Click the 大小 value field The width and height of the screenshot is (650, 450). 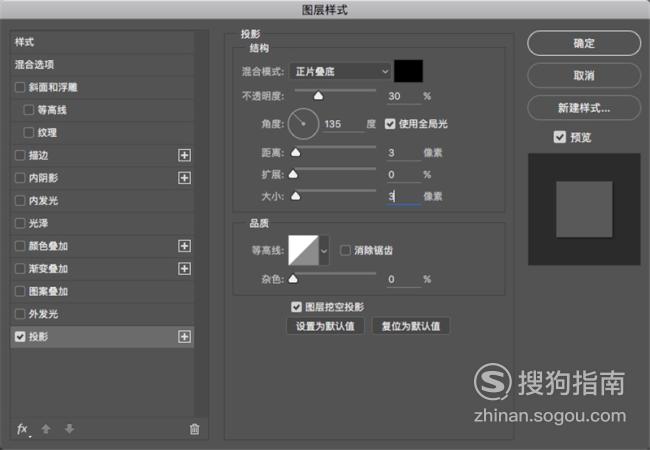click(x=403, y=196)
